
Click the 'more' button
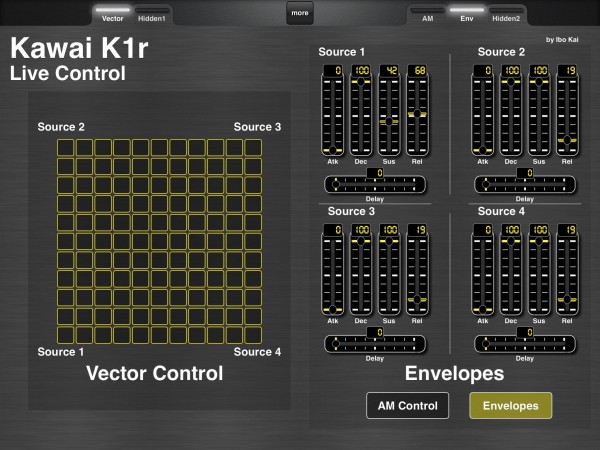(300, 13)
